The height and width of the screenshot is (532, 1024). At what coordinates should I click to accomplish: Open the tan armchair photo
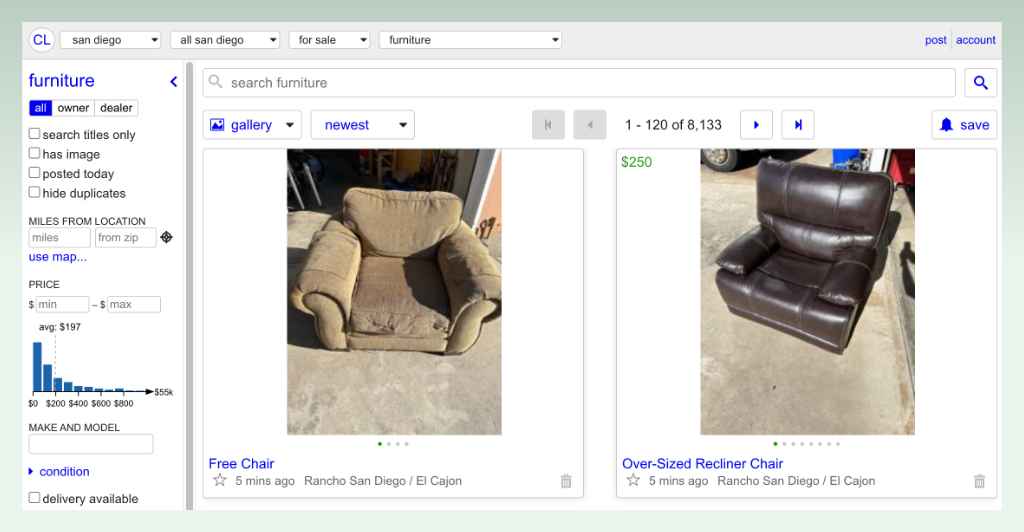click(394, 292)
